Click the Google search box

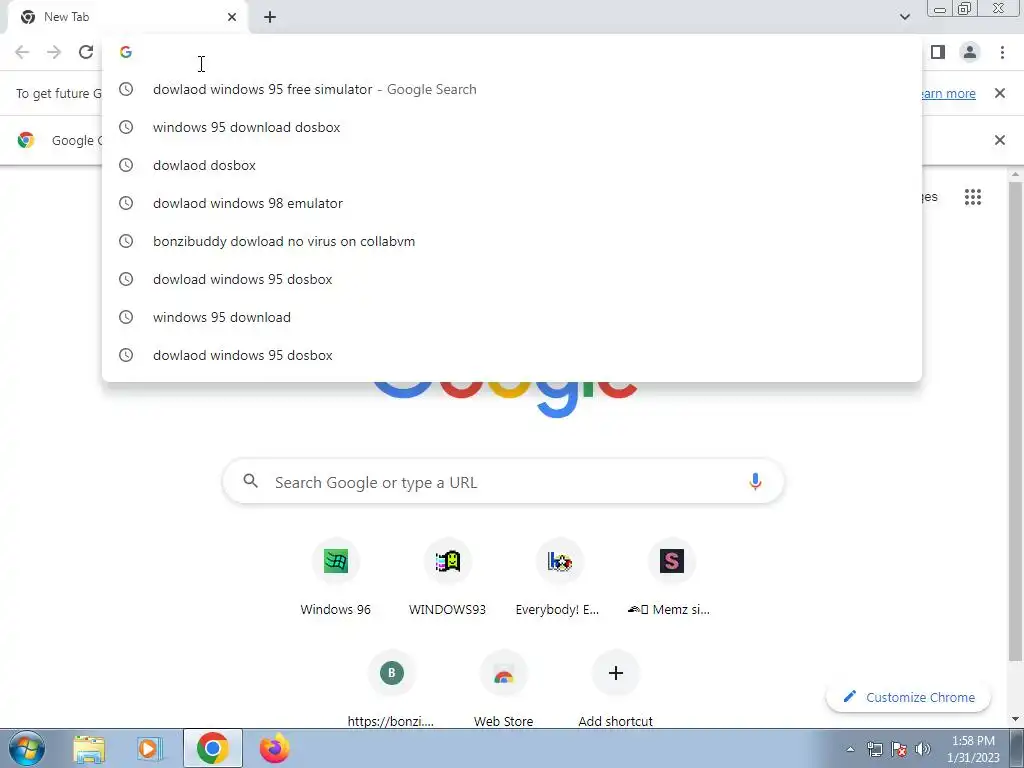click(503, 482)
